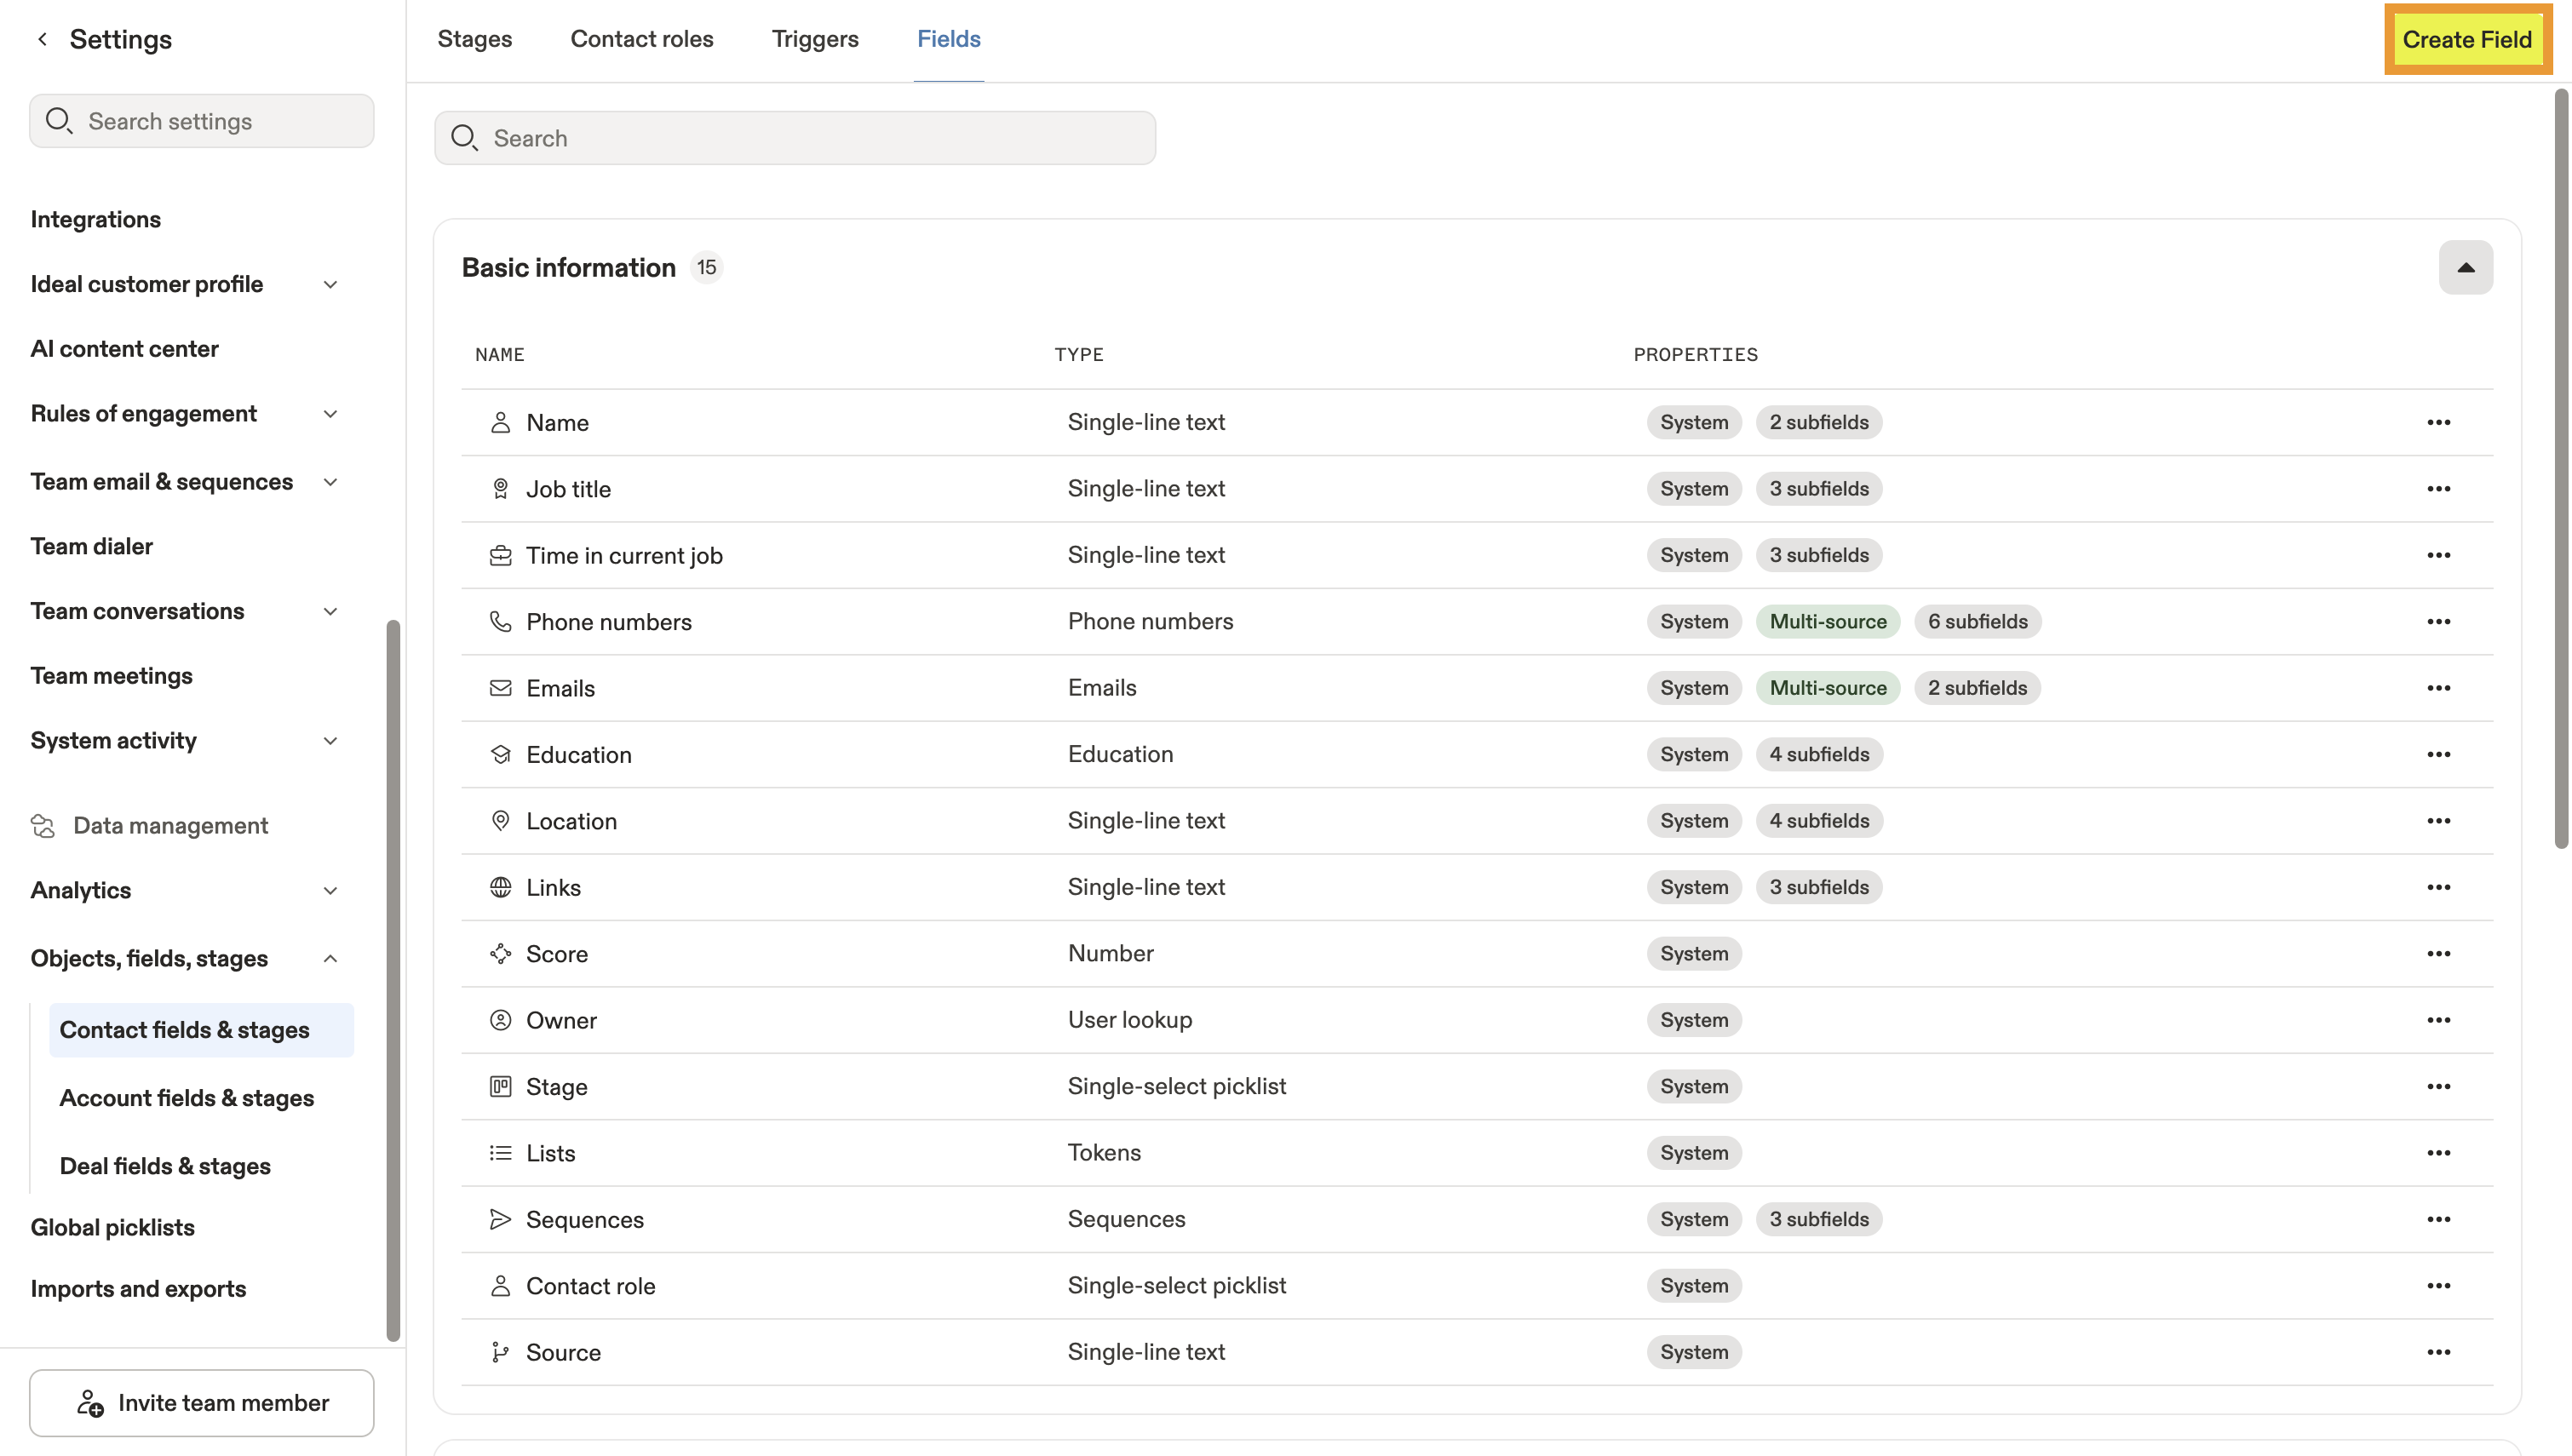The height and width of the screenshot is (1456, 2572).
Task: Expand Rules of engagement in sidebar
Action: pyautogui.click(x=330, y=413)
